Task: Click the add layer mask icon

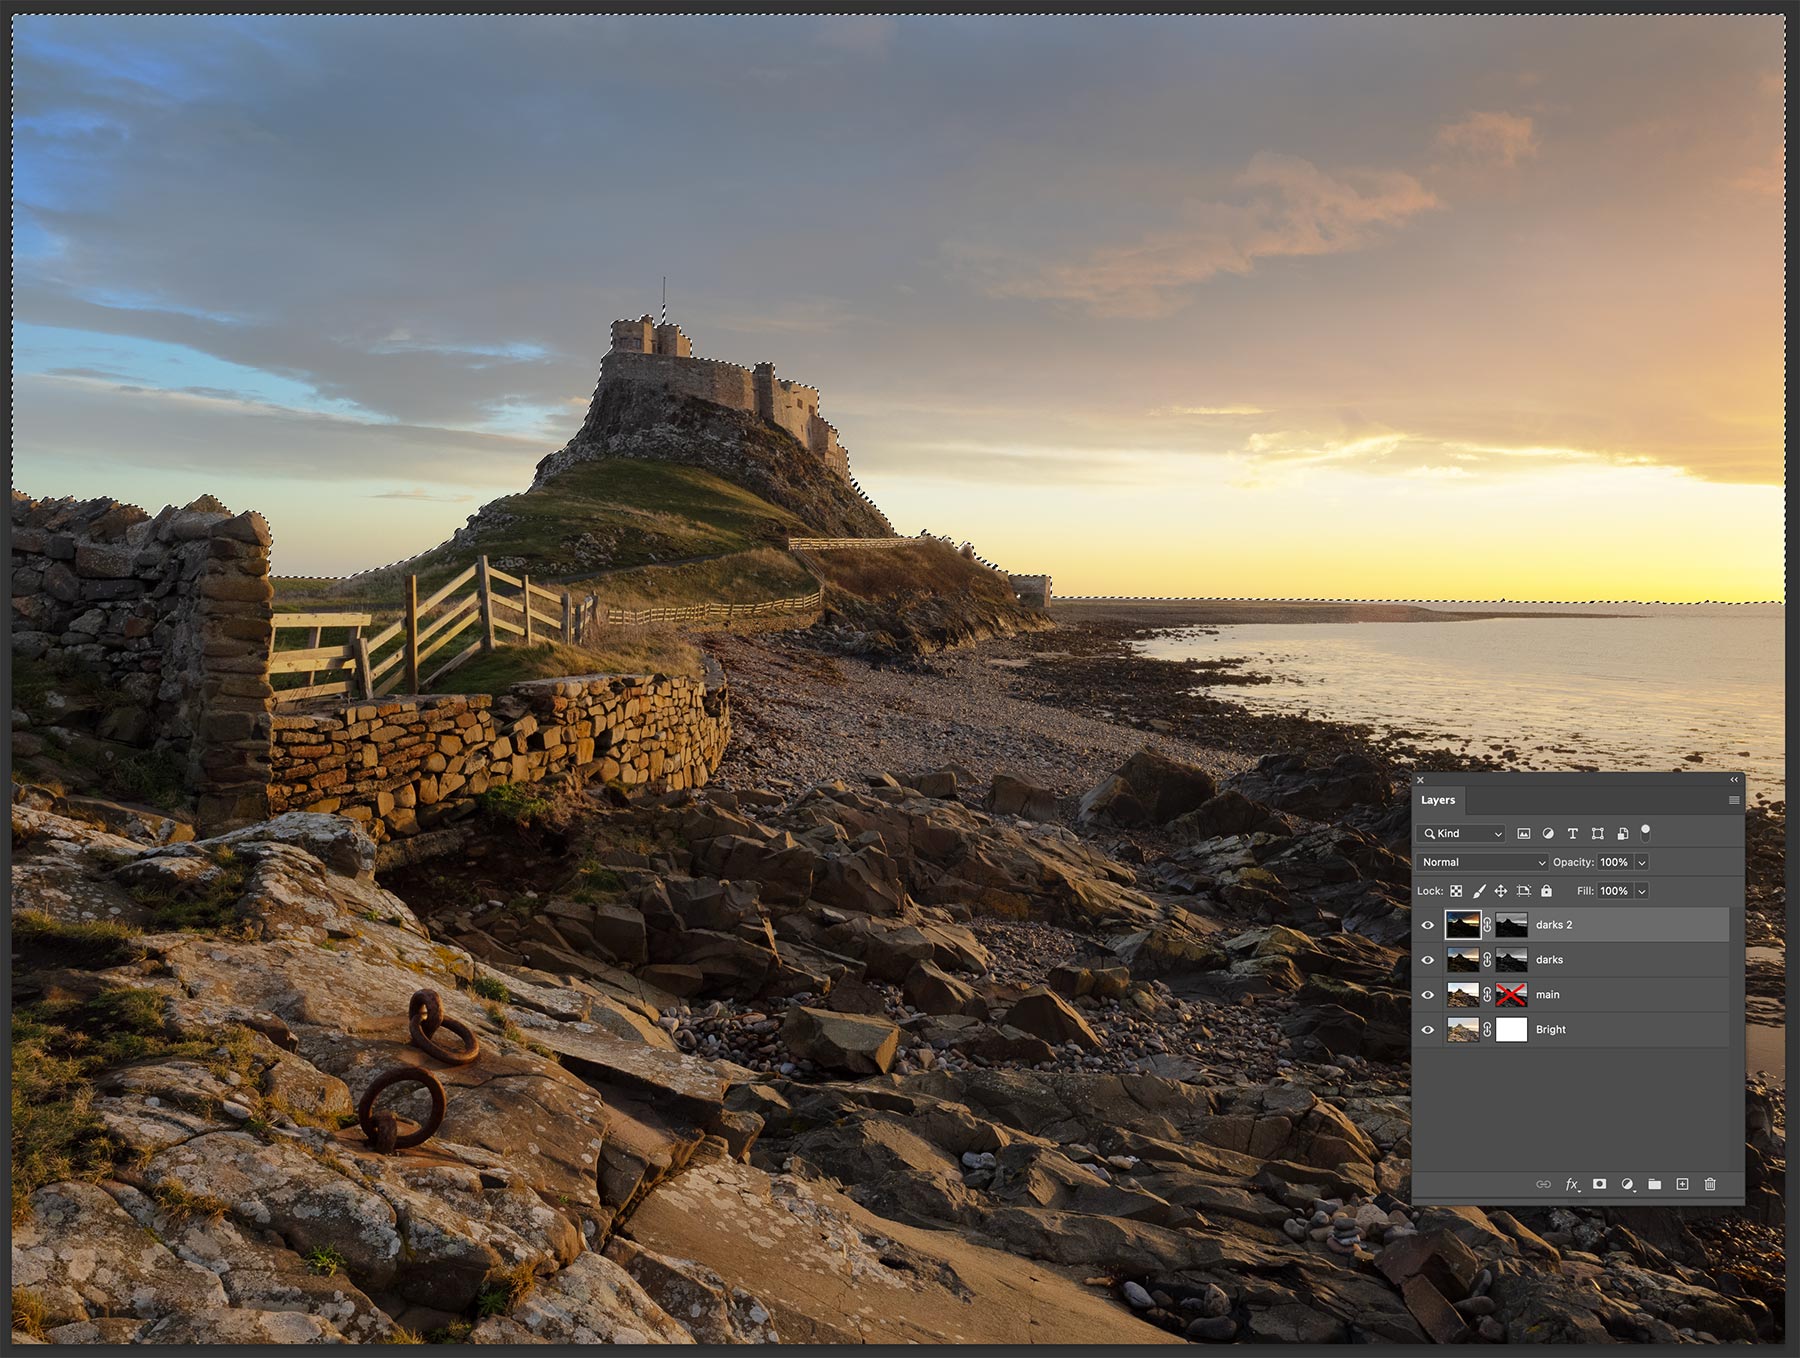Action: coord(1599,1184)
